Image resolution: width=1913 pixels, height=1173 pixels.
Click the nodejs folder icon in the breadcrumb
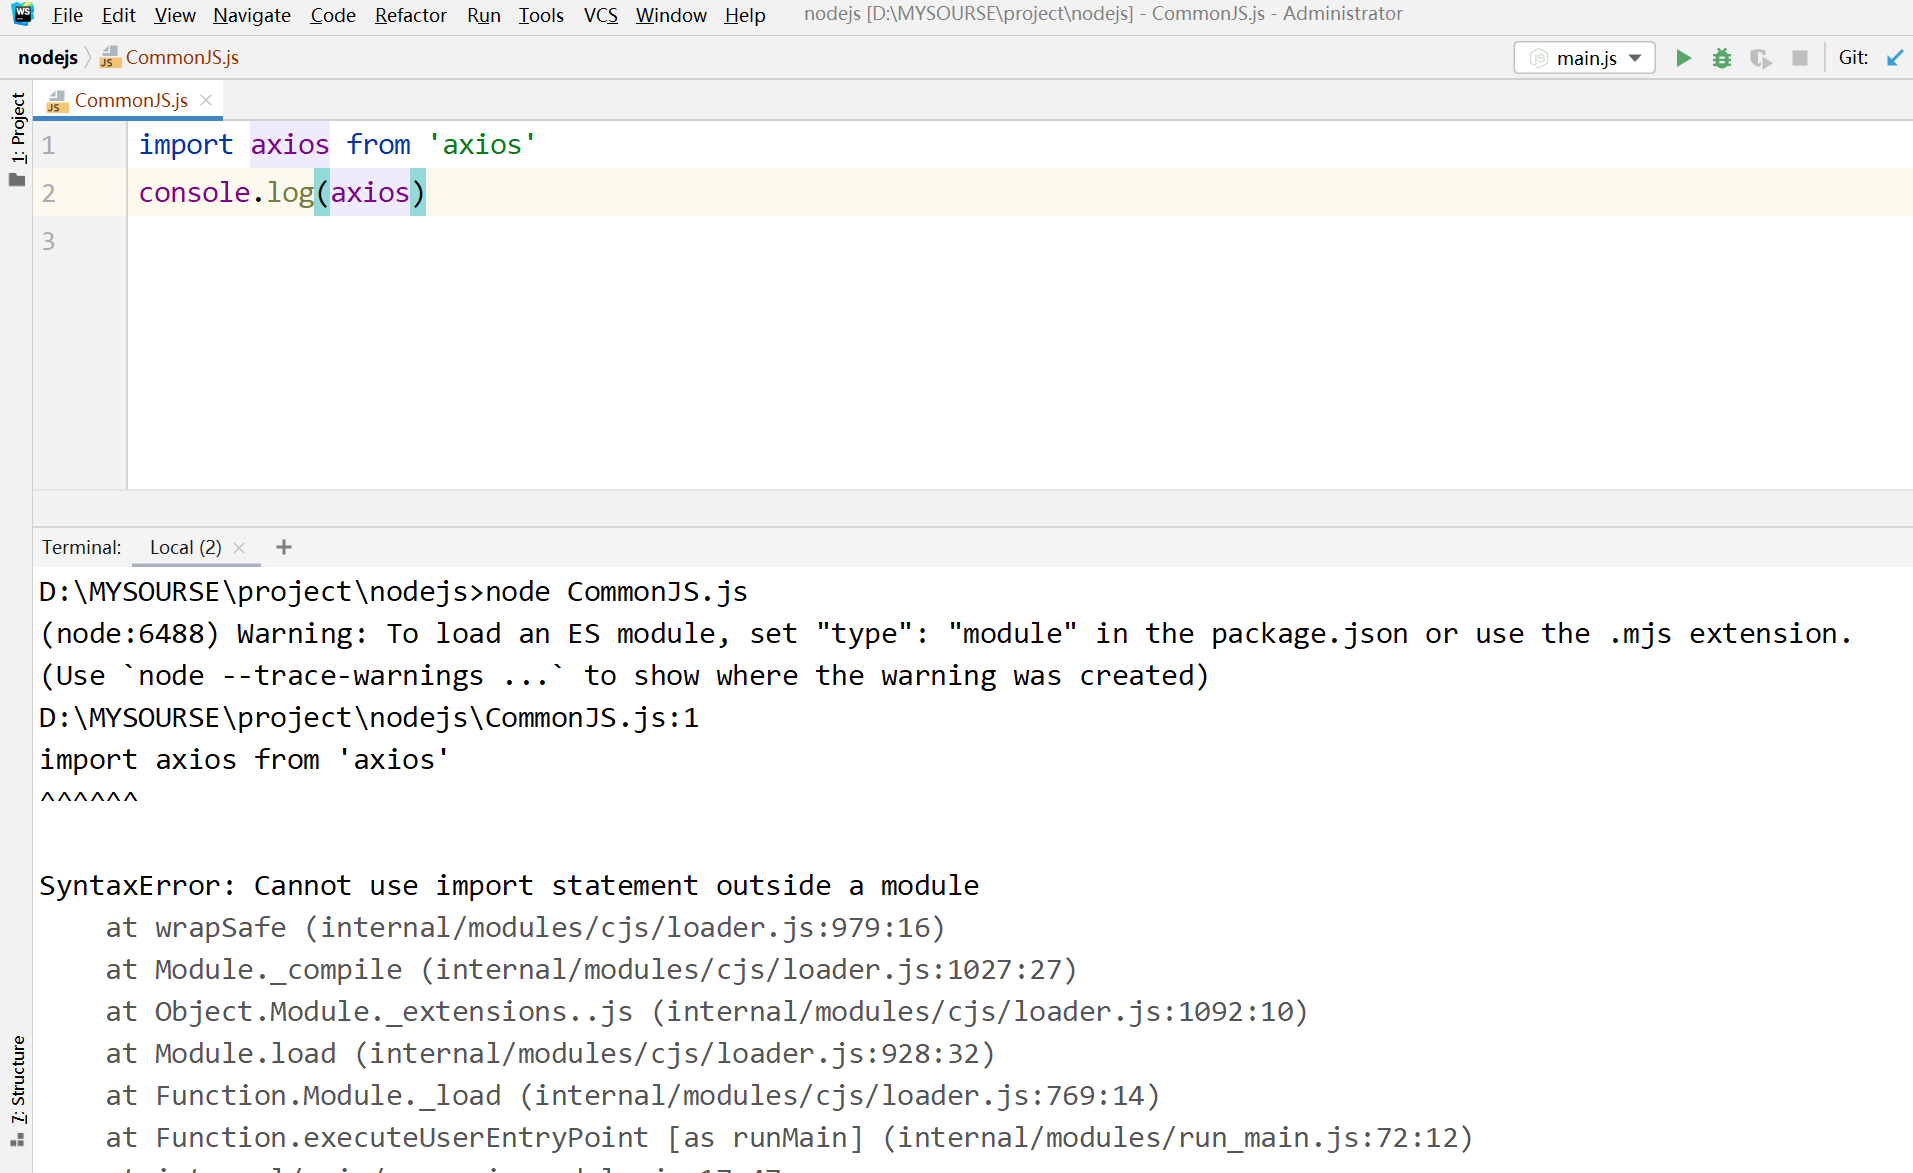pyautogui.click(x=48, y=57)
